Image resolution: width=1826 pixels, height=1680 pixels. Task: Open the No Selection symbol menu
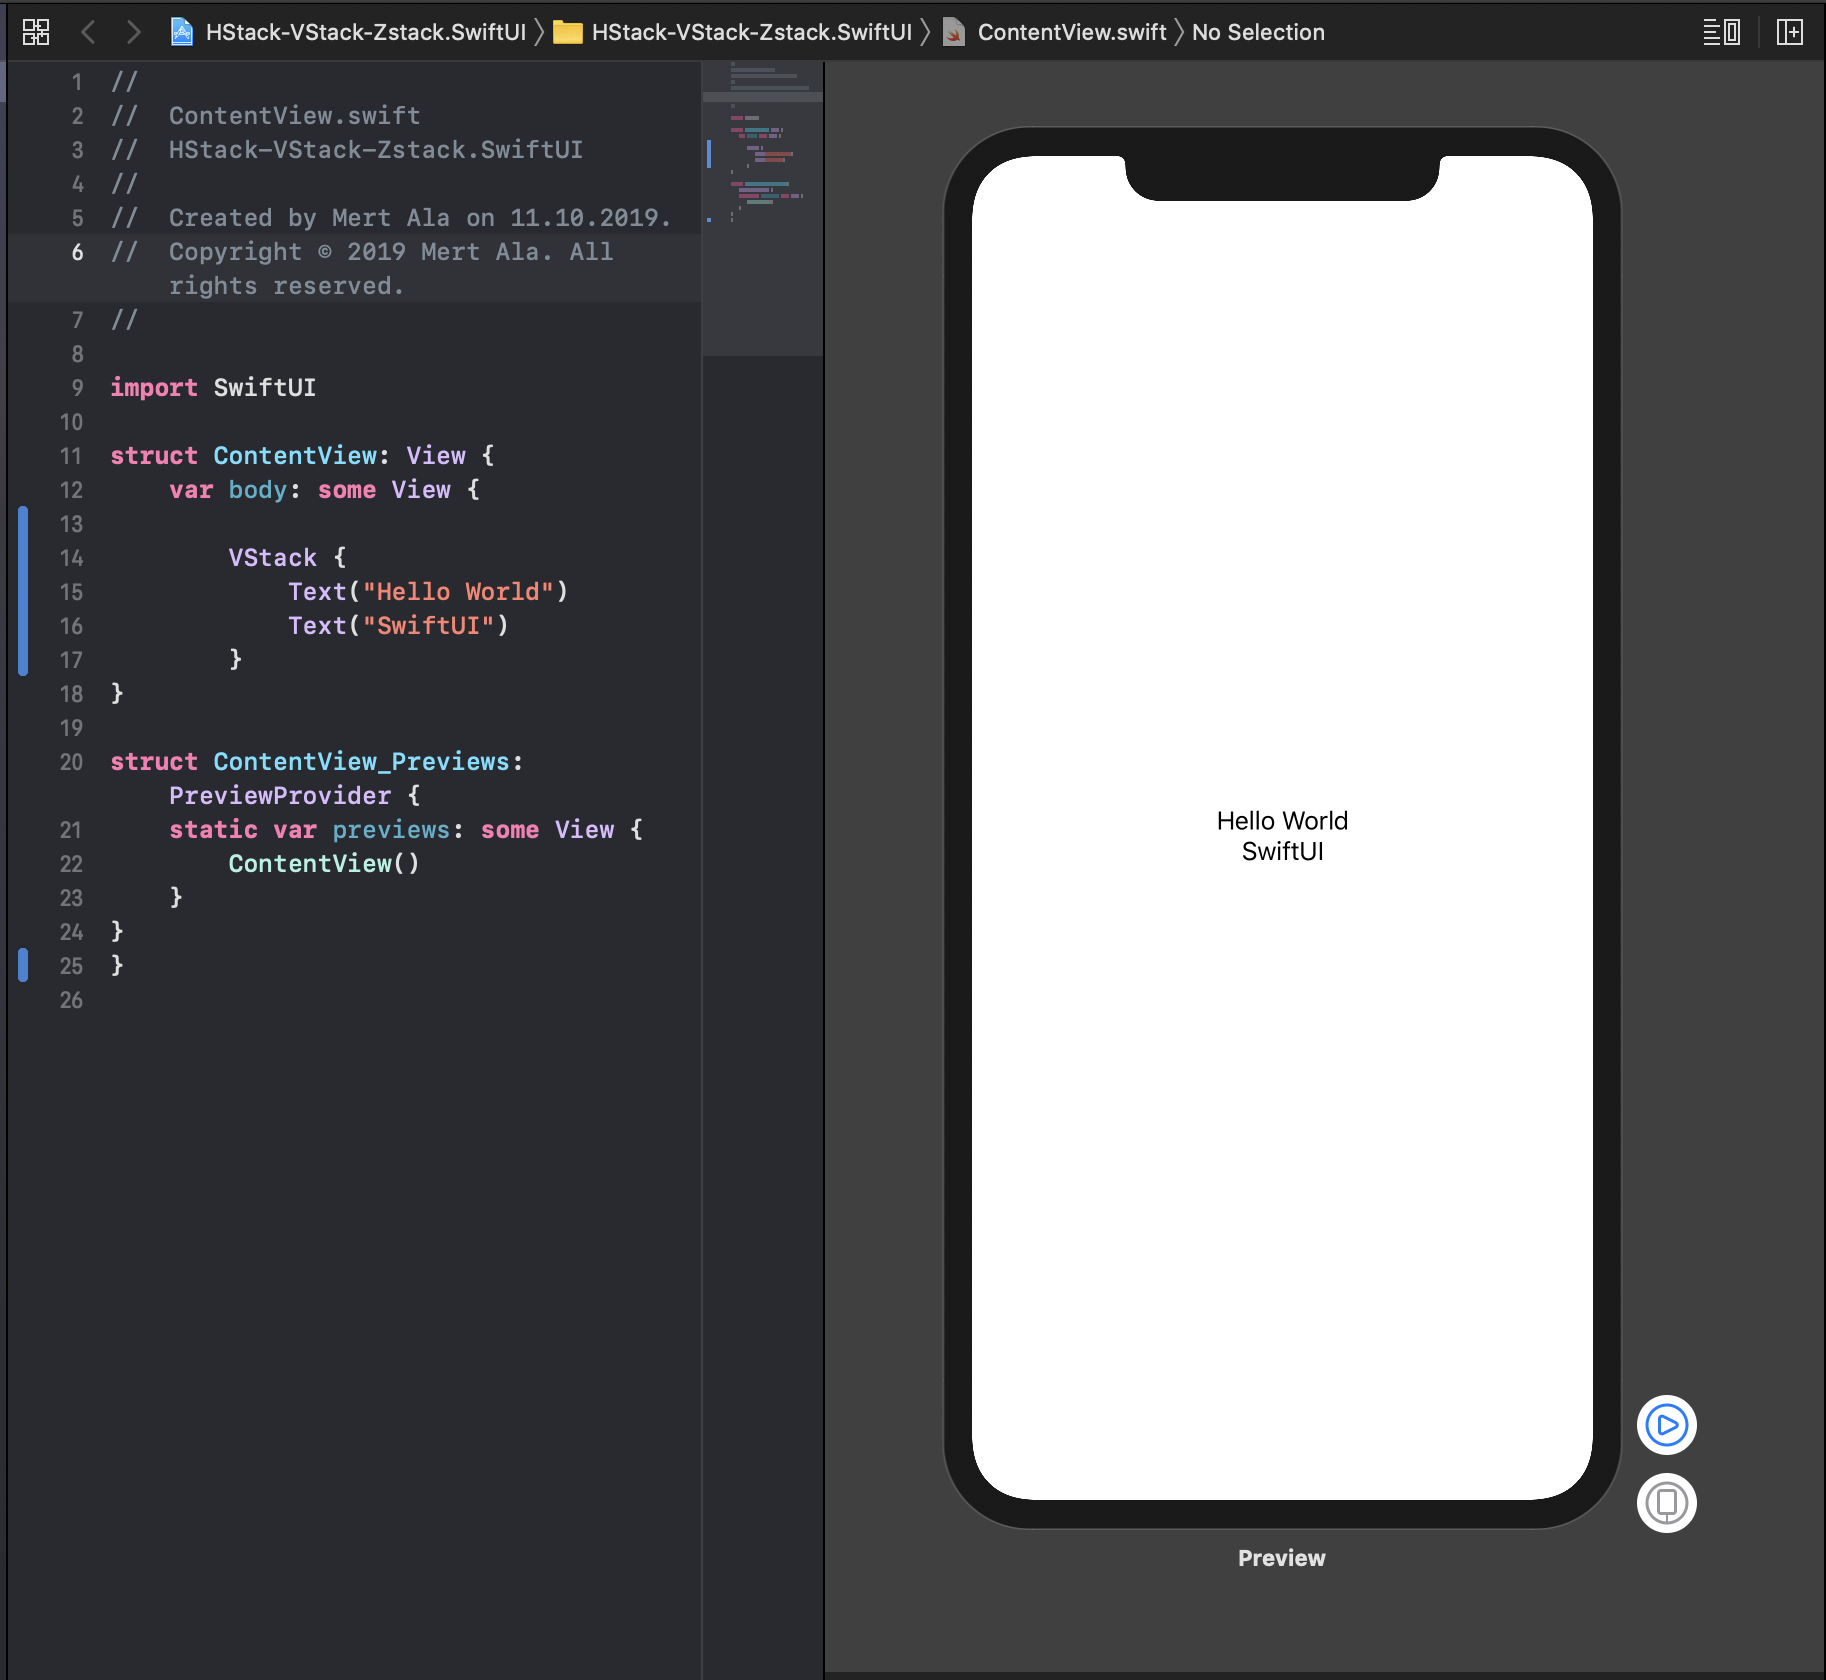point(1257,32)
